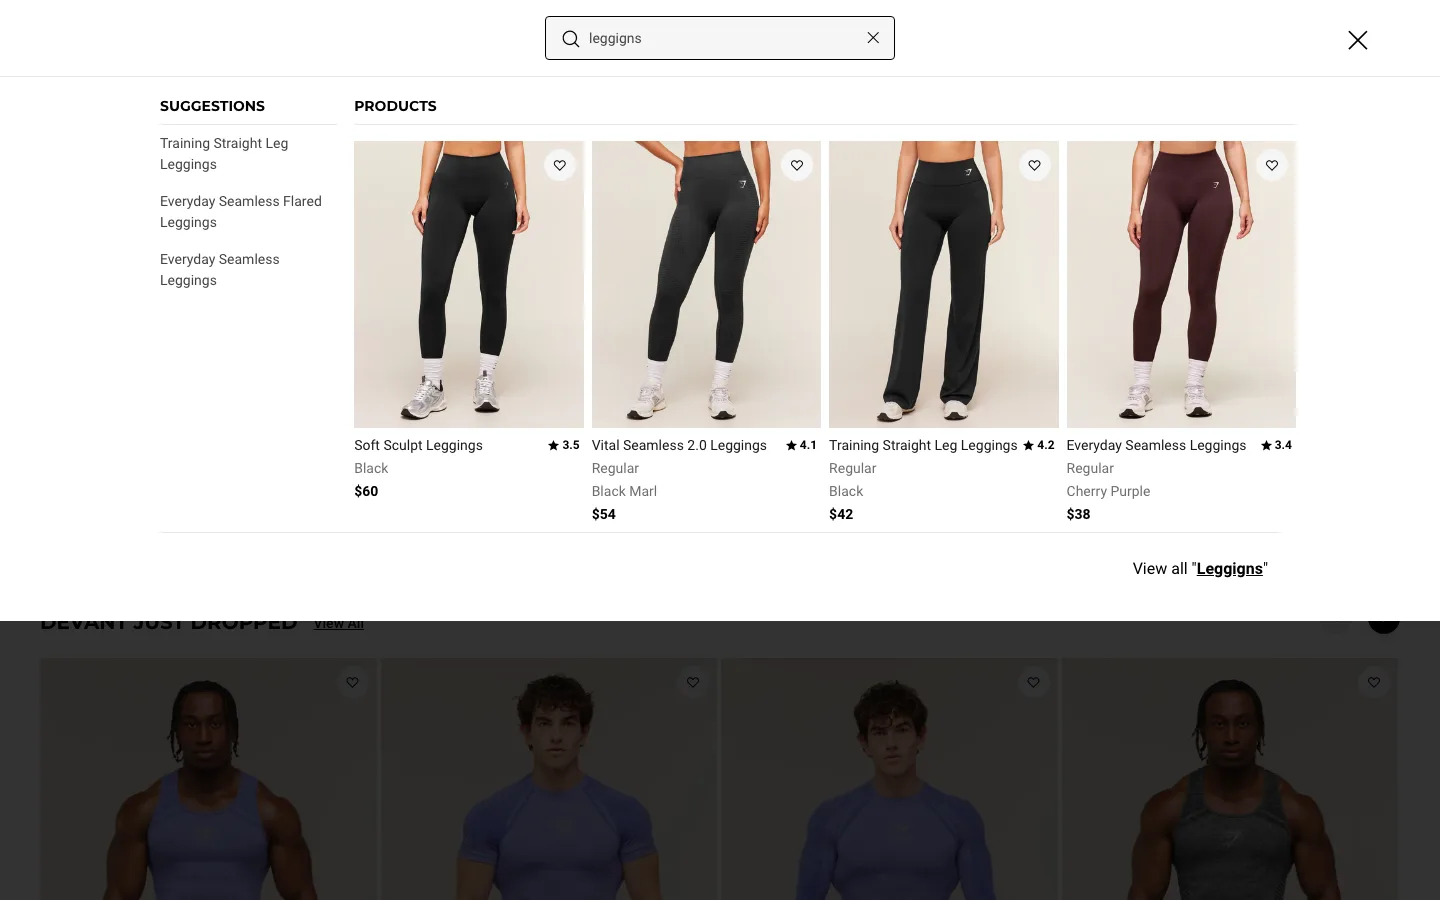Select the Everyday Seamless Leggings suggestion
Viewport: 1440px width, 900px height.
pyautogui.click(x=220, y=270)
